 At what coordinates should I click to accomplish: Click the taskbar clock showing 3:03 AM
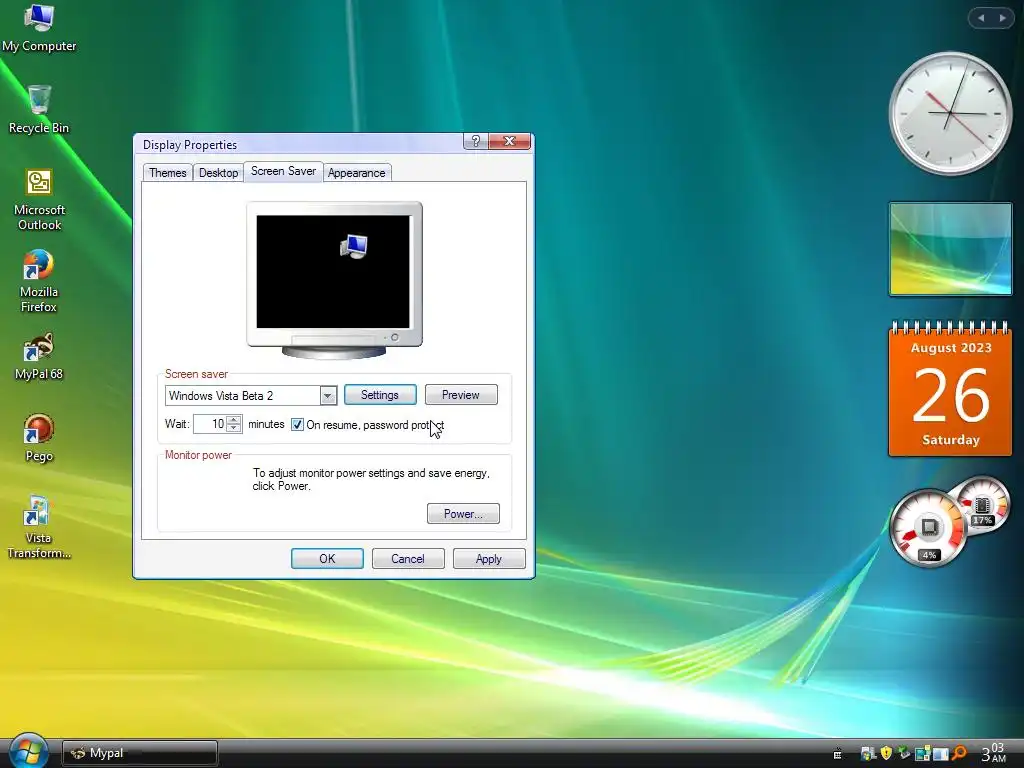(993, 753)
